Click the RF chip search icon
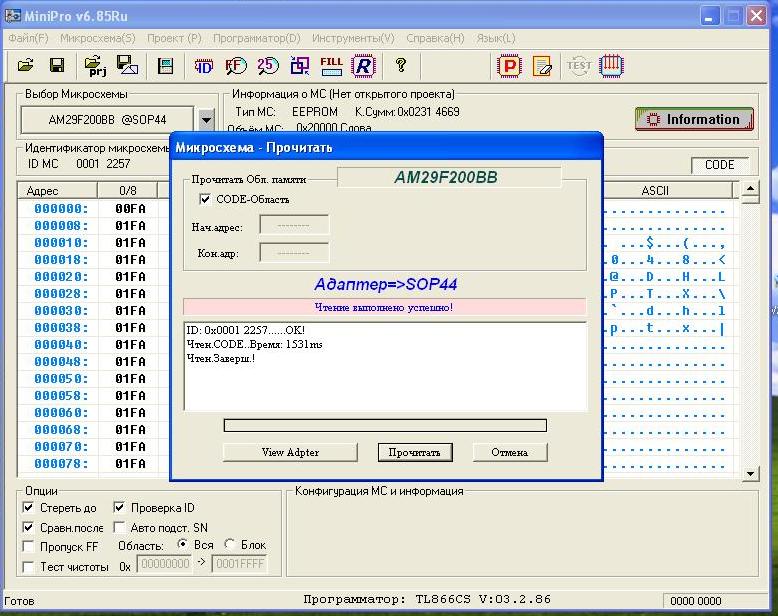 (x=236, y=65)
